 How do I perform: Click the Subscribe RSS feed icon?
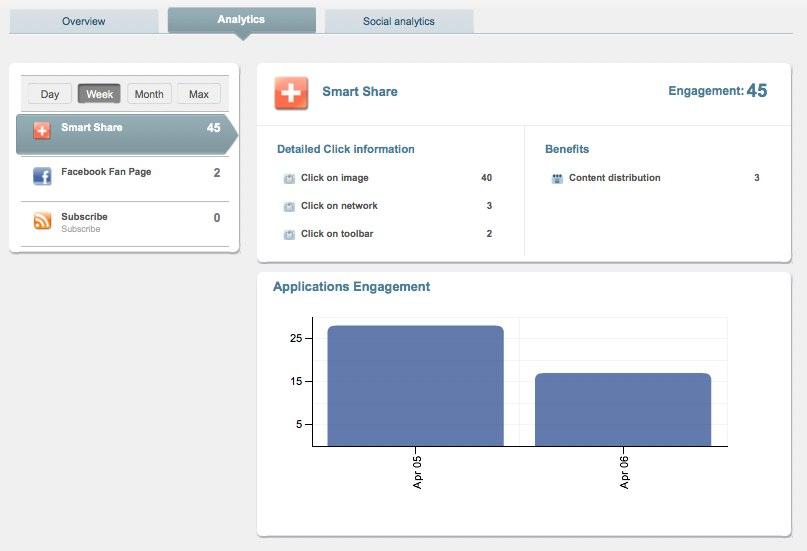[x=42, y=221]
